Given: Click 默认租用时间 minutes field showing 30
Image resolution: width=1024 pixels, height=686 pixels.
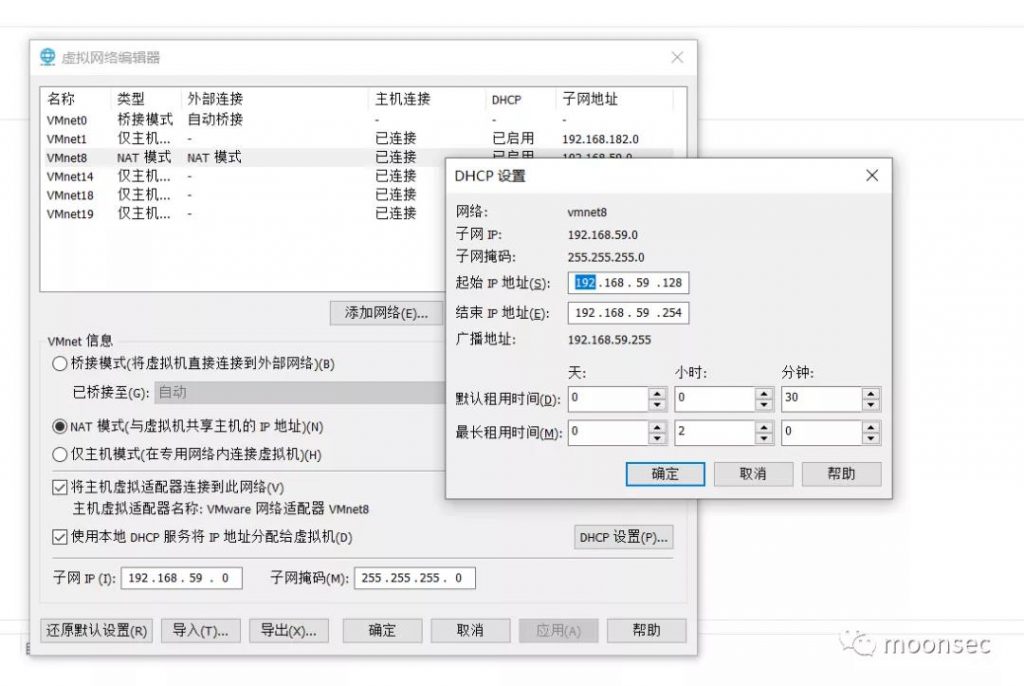Looking at the screenshot, I should tap(822, 399).
